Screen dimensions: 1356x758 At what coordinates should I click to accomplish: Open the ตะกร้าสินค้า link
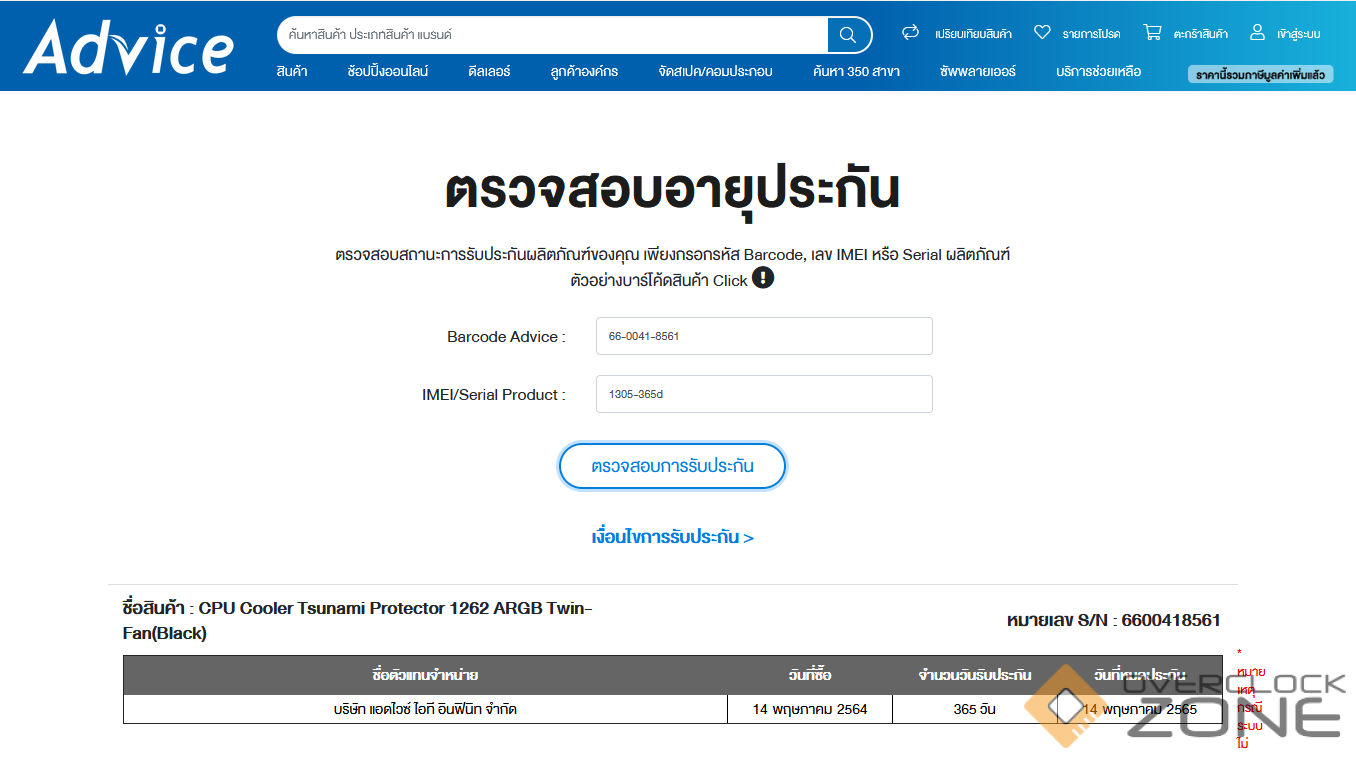[x=1201, y=34]
